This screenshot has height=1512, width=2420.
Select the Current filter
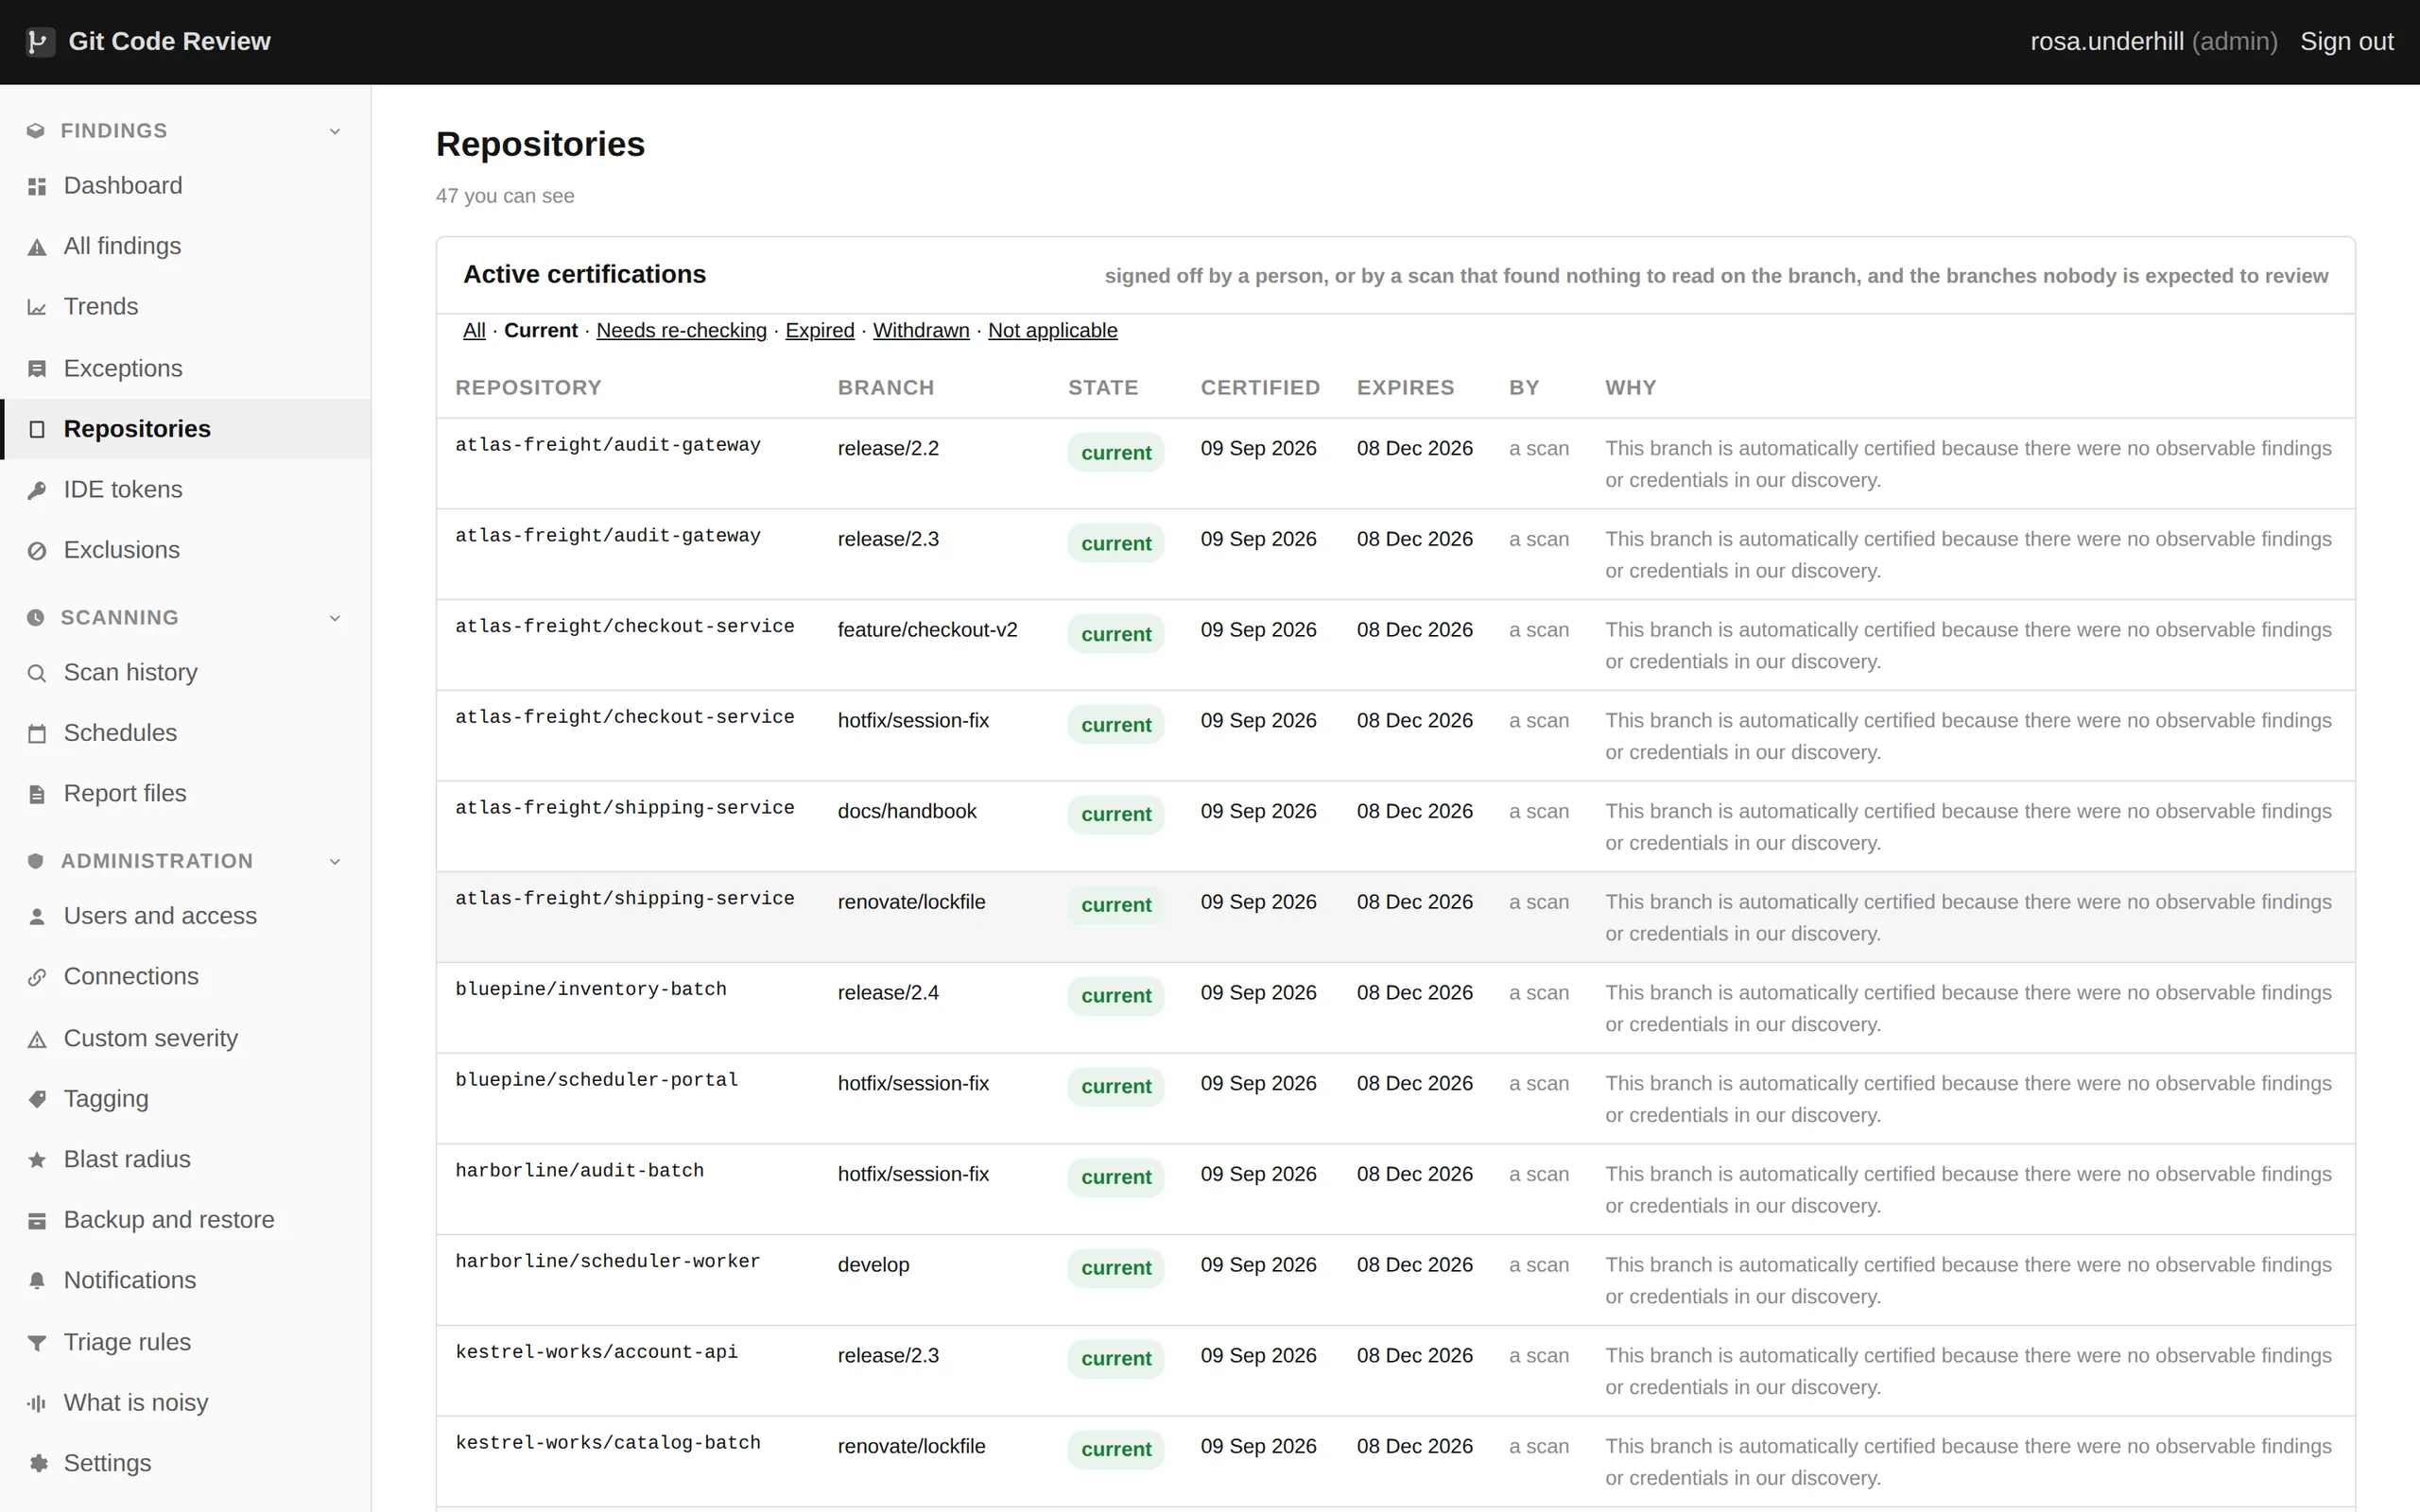[x=540, y=330]
